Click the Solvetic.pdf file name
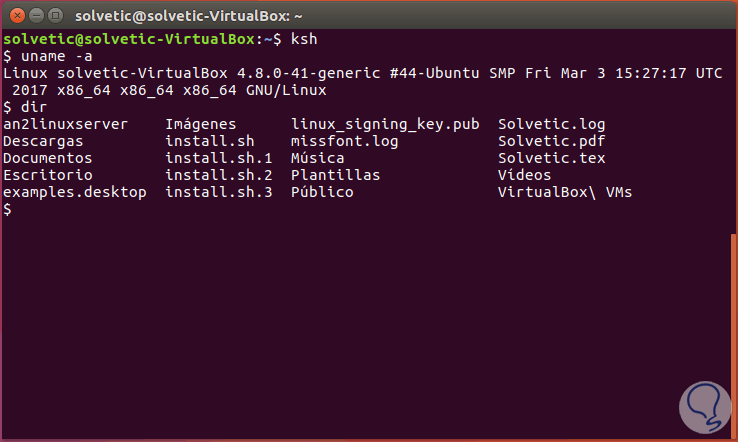This screenshot has width=738, height=442. pyautogui.click(x=551, y=141)
